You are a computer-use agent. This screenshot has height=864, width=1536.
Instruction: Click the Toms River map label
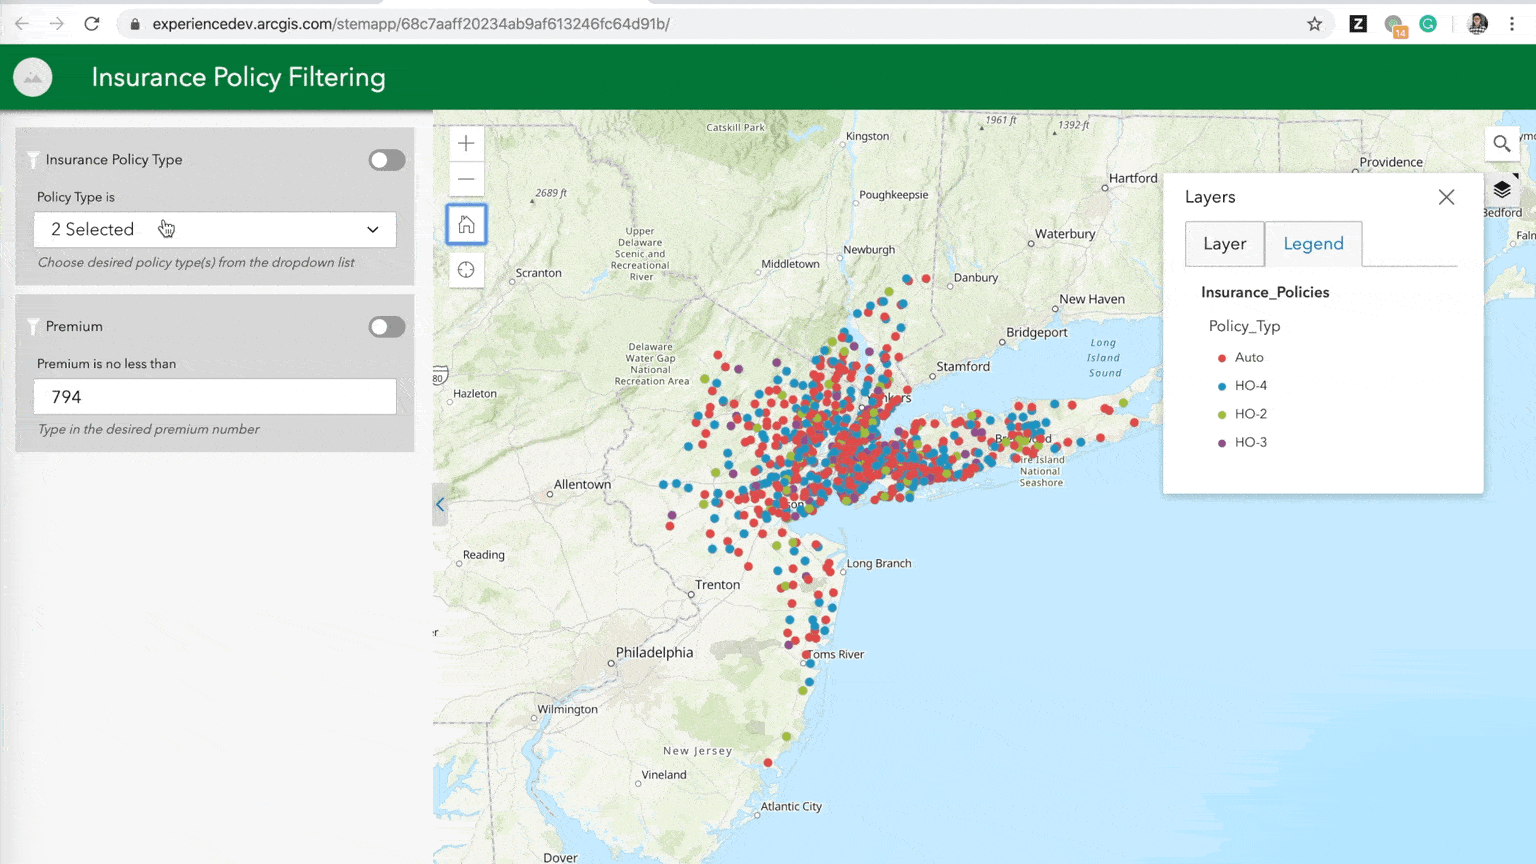[836, 655]
